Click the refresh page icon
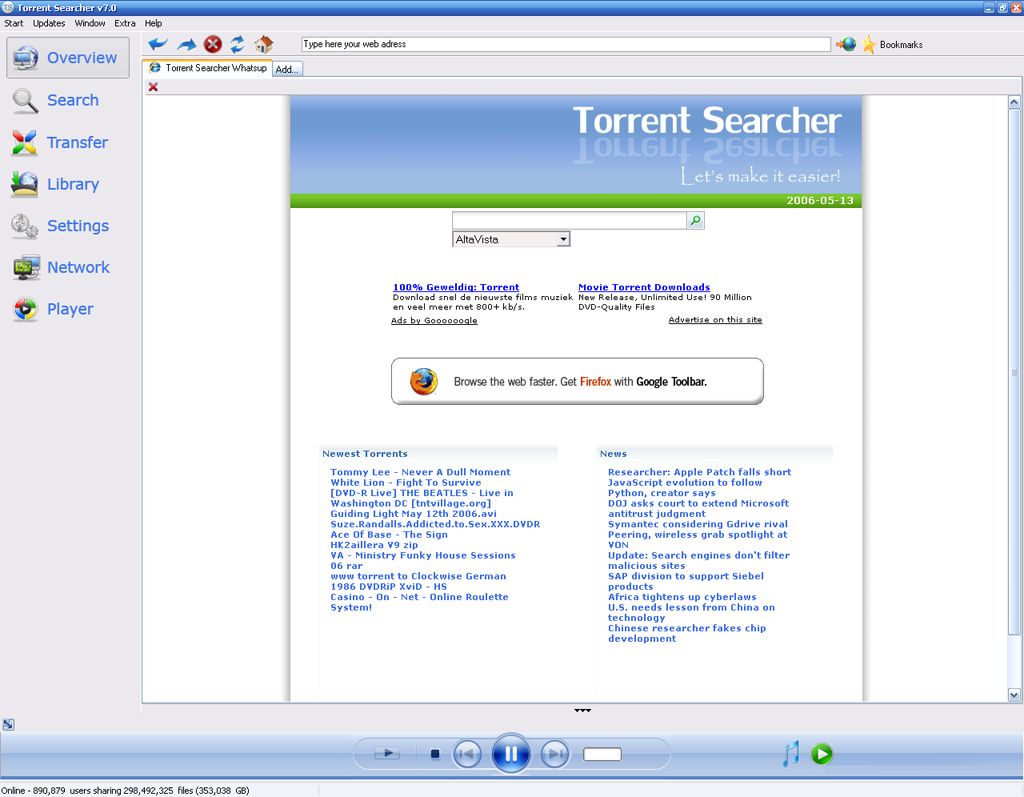This screenshot has height=797, width=1024. coord(237,44)
